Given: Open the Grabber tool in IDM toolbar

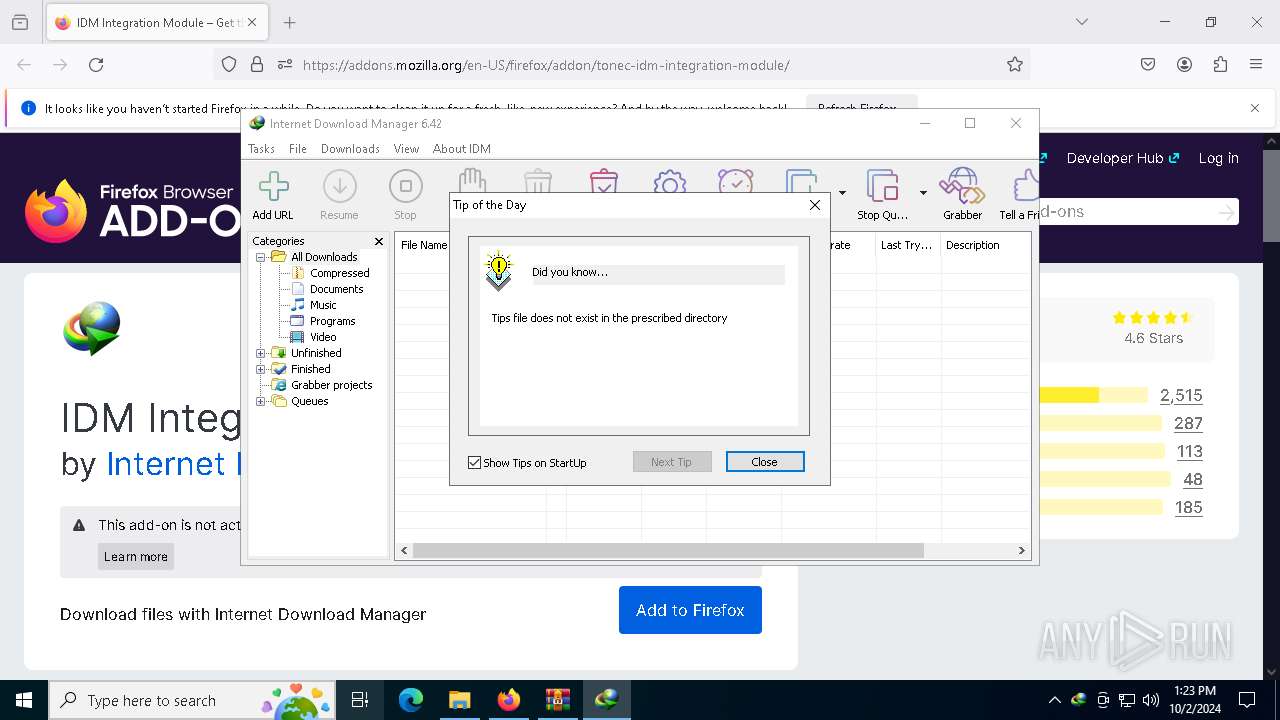Looking at the screenshot, I should pyautogui.click(x=962, y=194).
